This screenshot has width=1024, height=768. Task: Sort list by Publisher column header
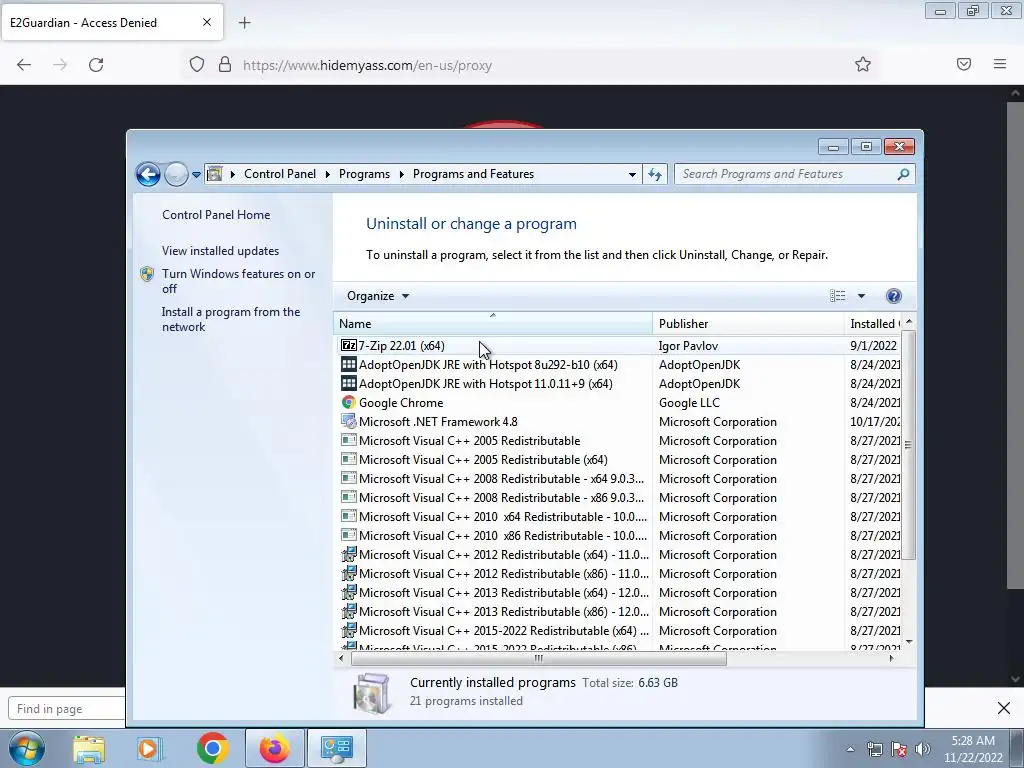tap(748, 323)
